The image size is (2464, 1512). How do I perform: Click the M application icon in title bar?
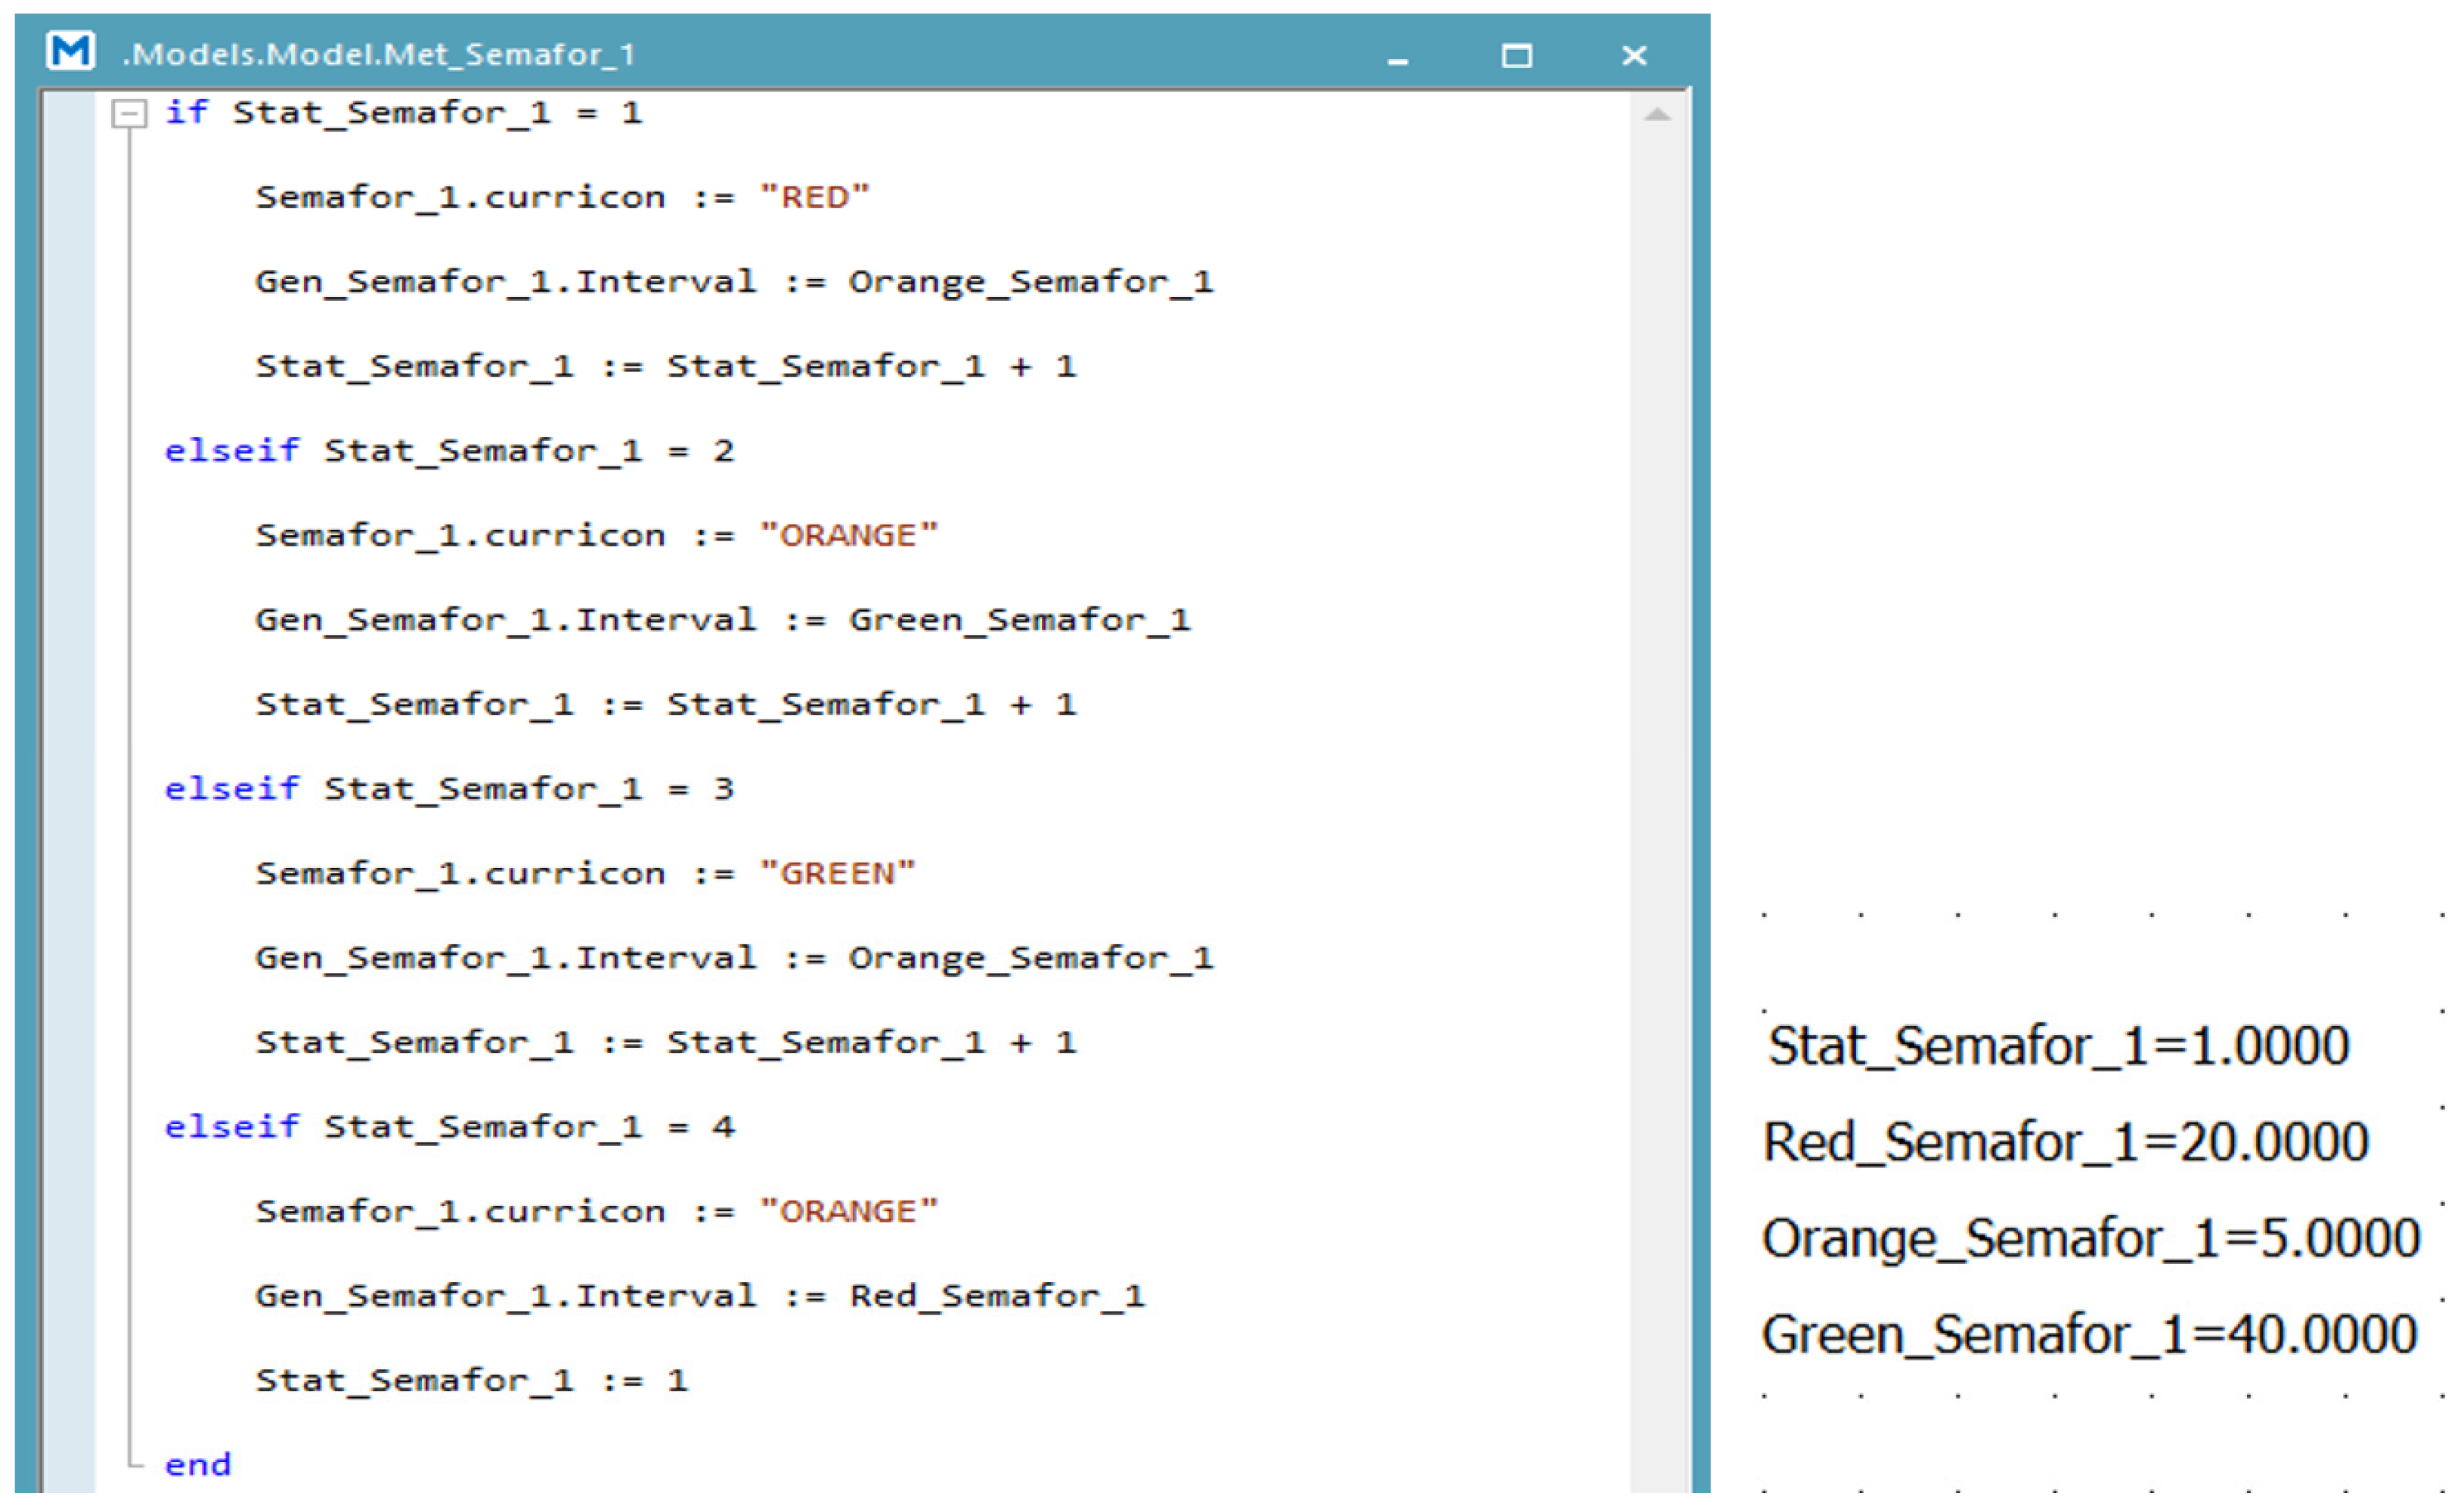pos(70,52)
